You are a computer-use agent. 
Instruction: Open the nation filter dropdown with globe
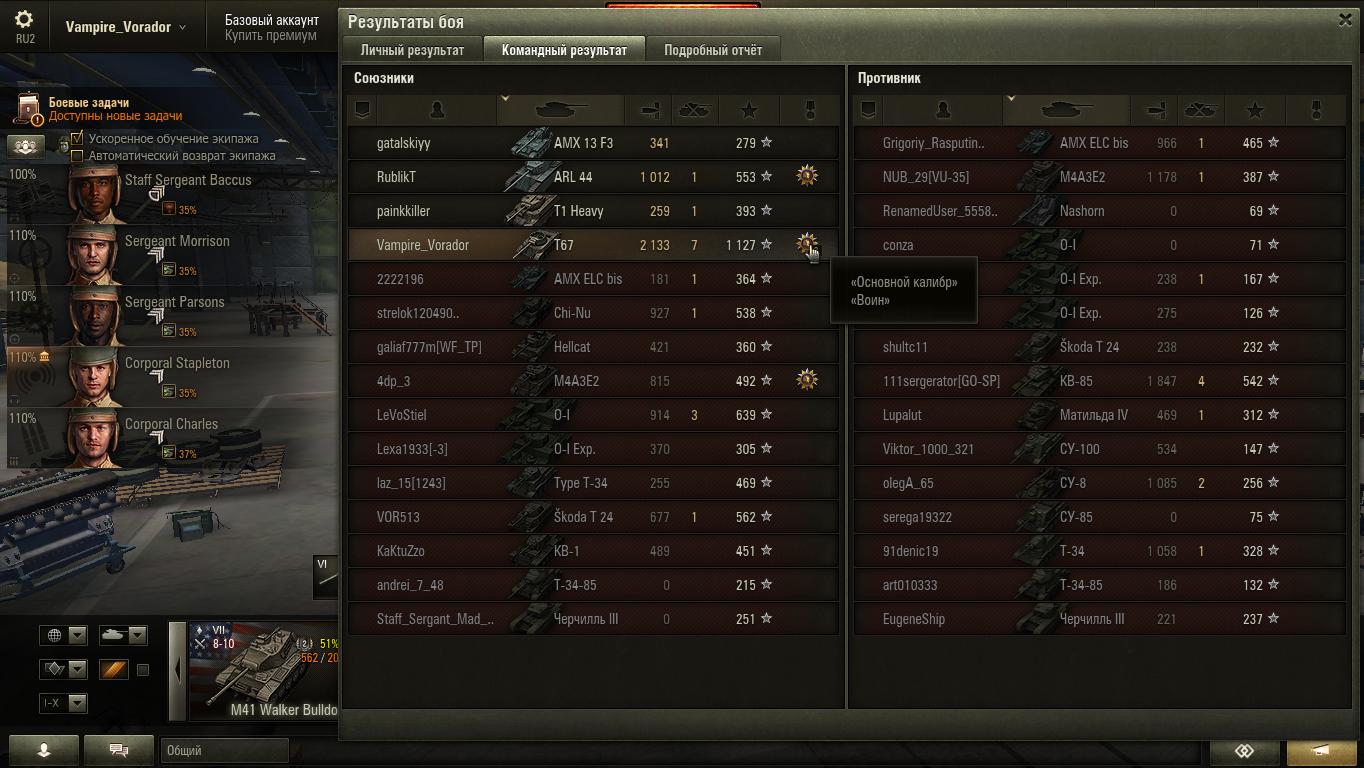coord(64,635)
